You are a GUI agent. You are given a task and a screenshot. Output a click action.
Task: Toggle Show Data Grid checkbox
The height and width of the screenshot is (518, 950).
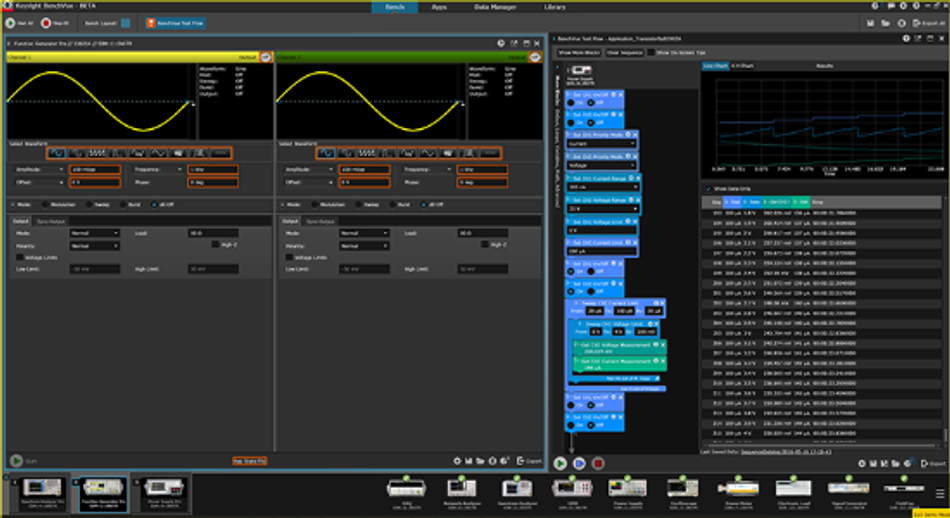coord(708,189)
